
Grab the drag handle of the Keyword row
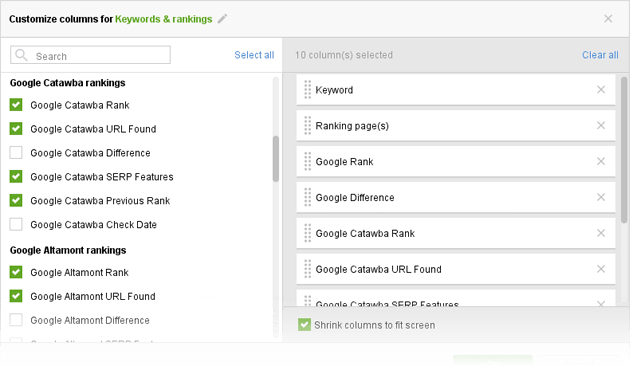(x=307, y=90)
